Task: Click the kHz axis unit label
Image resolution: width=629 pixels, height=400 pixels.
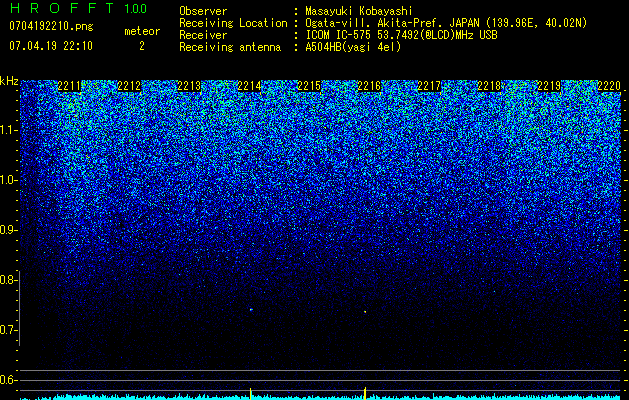Action: tap(9, 81)
